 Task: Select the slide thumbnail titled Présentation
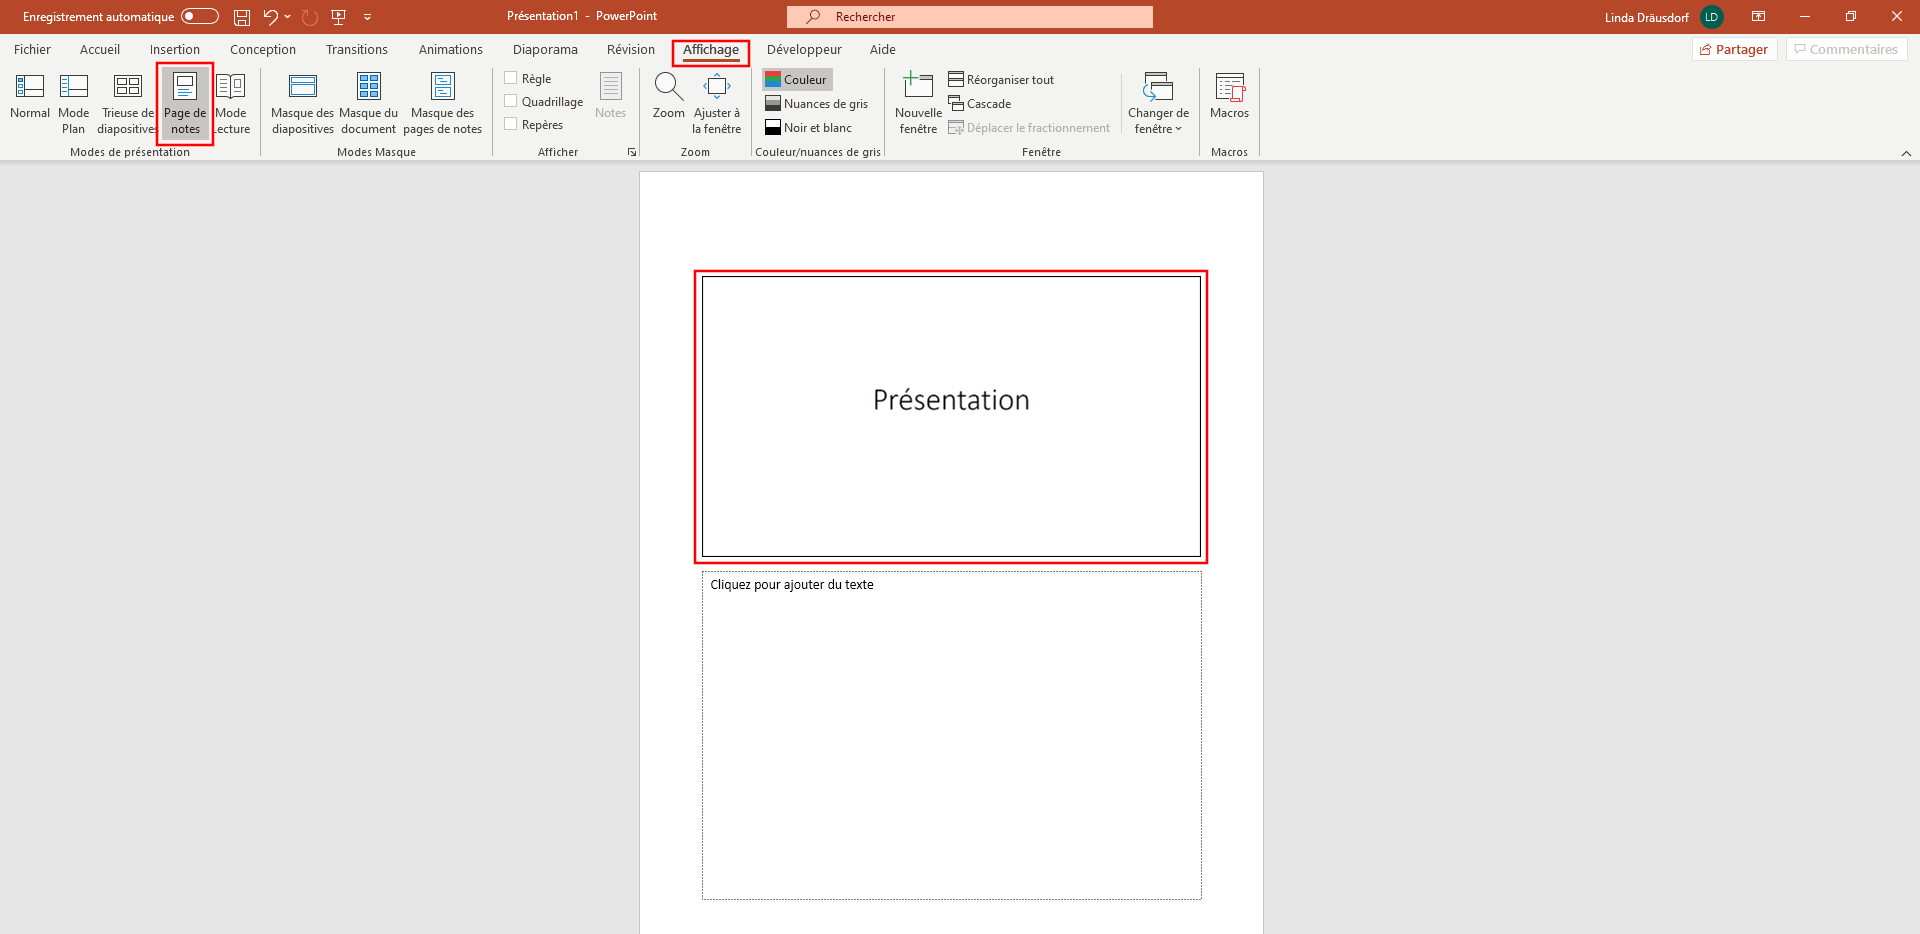point(951,416)
